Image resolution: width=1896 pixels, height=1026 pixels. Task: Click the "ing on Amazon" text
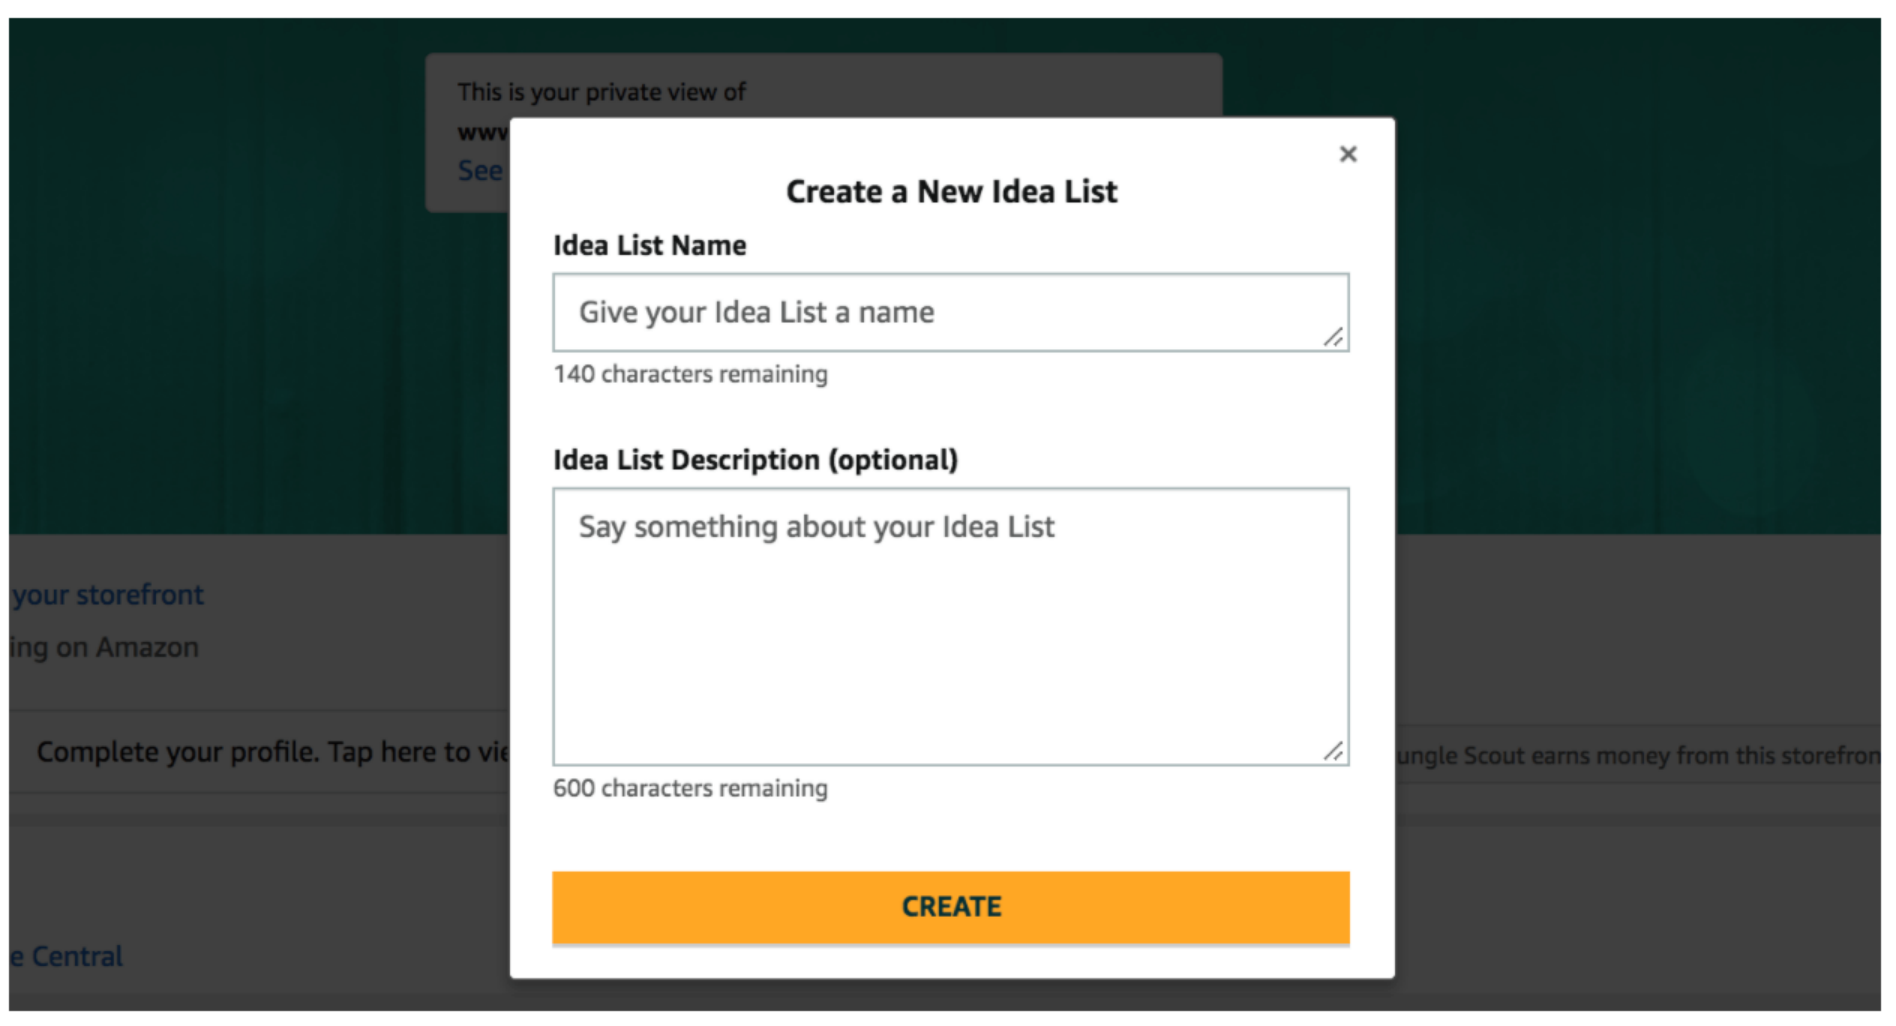(x=105, y=648)
